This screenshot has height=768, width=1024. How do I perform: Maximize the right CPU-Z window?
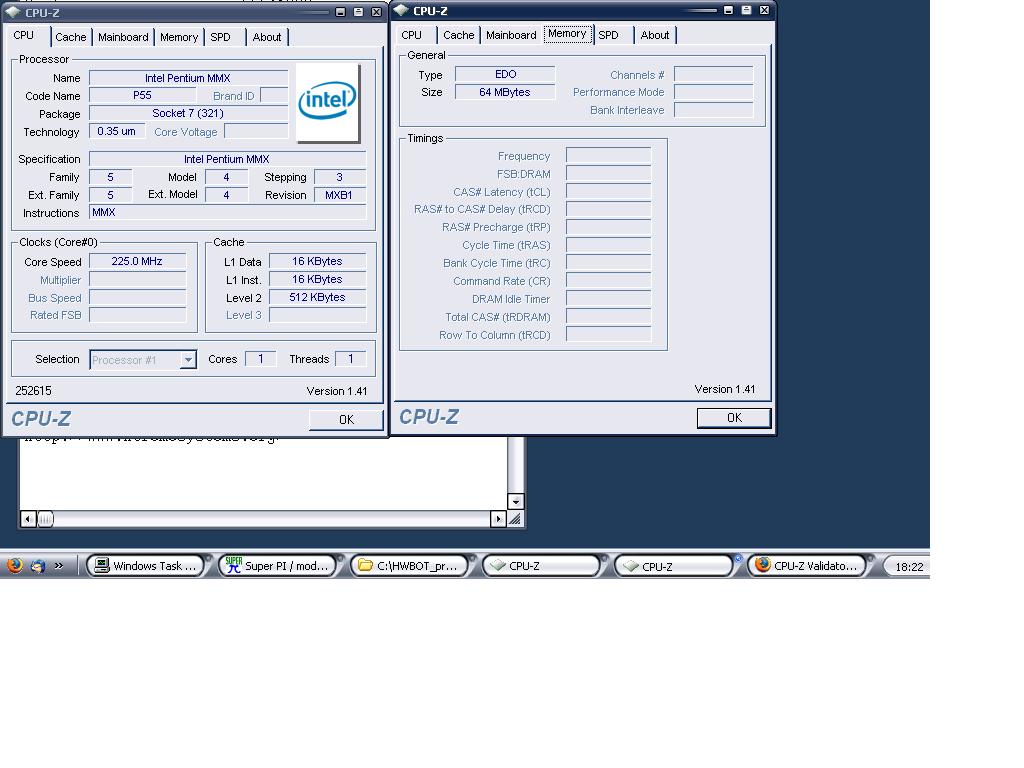click(746, 10)
